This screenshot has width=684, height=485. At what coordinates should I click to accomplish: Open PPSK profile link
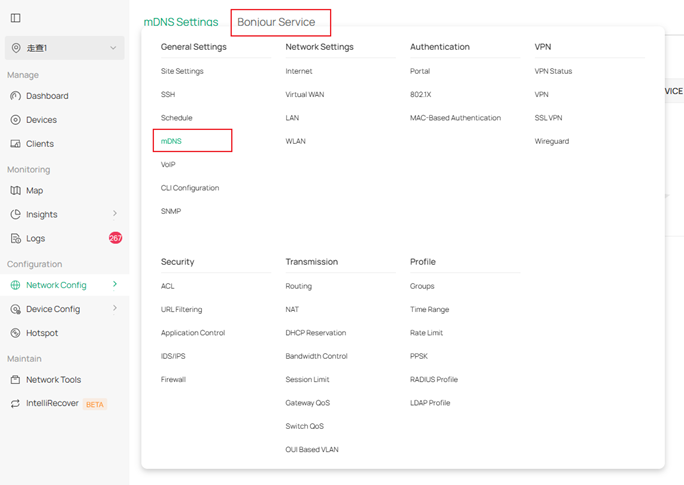tap(419, 356)
